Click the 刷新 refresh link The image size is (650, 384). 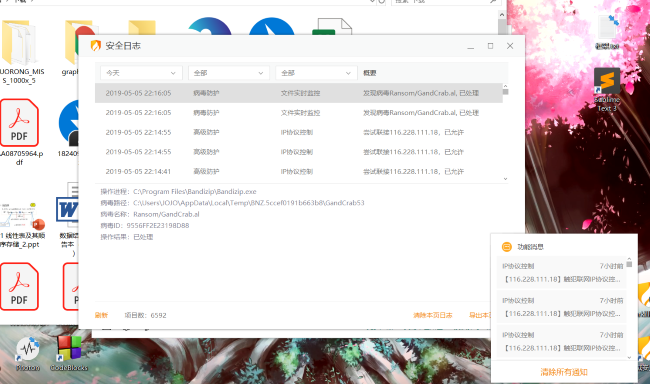coord(101,315)
